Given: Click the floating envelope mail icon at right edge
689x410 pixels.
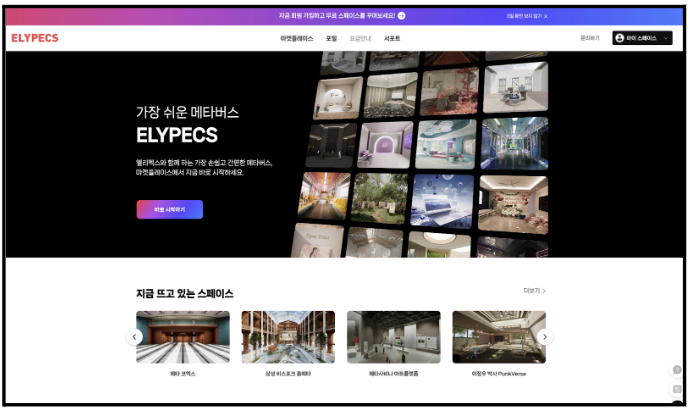Looking at the screenshot, I should 677,389.
